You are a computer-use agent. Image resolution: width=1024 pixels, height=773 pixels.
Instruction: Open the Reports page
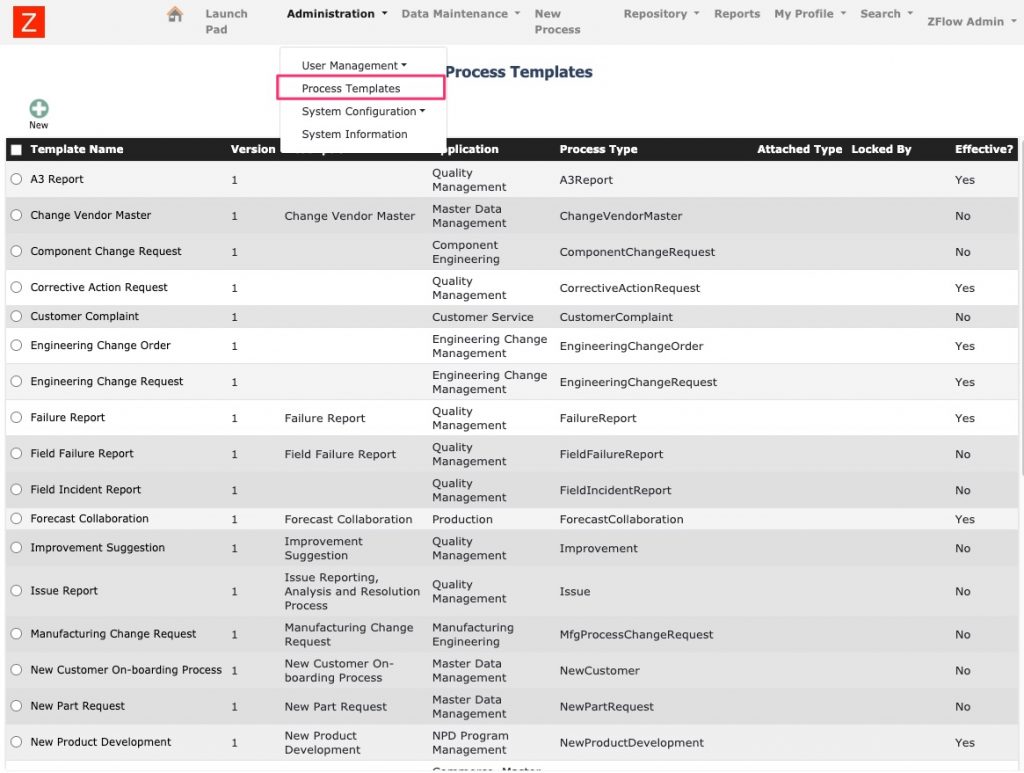pos(737,14)
